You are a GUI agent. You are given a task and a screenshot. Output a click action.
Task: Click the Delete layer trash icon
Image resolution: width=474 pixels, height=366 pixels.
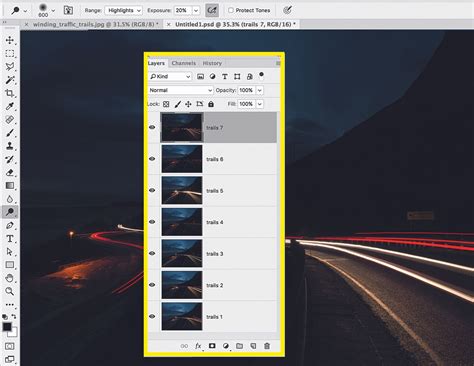(x=267, y=346)
